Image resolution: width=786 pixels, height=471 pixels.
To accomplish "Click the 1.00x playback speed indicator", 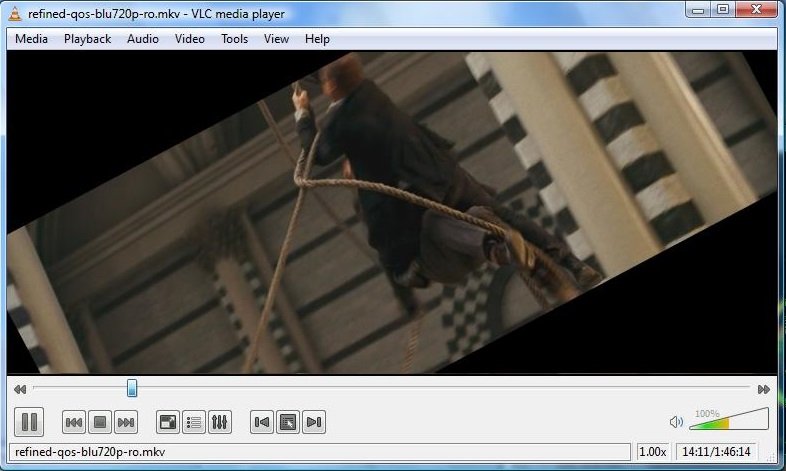I will (x=653, y=452).
